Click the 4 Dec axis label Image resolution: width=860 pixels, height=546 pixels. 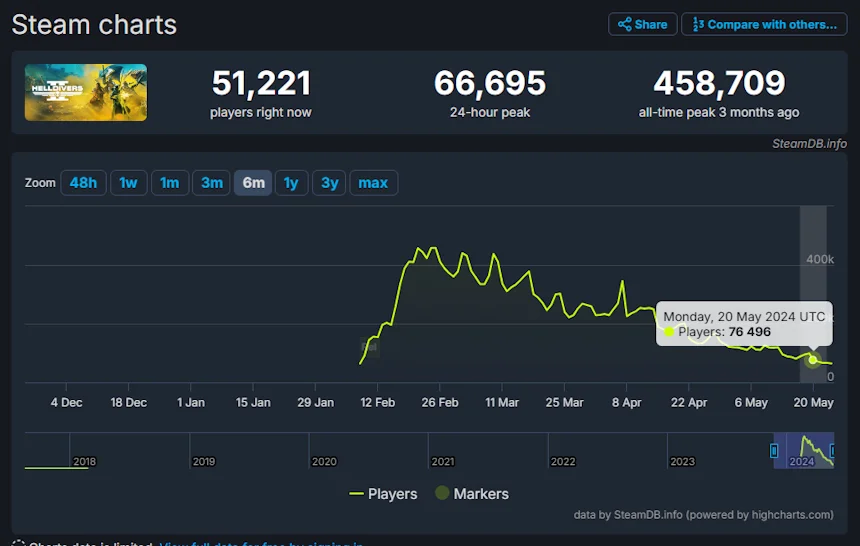(66, 403)
